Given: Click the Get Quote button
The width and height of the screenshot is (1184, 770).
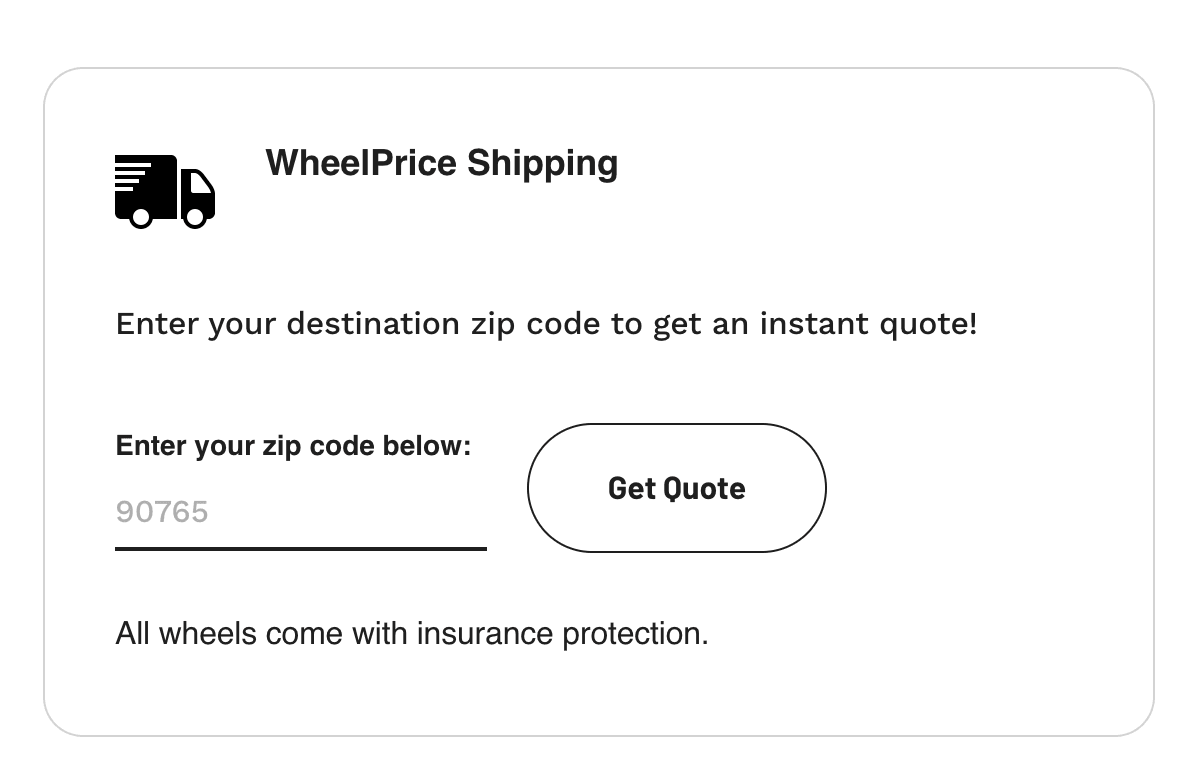Looking at the screenshot, I should coord(676,488).
